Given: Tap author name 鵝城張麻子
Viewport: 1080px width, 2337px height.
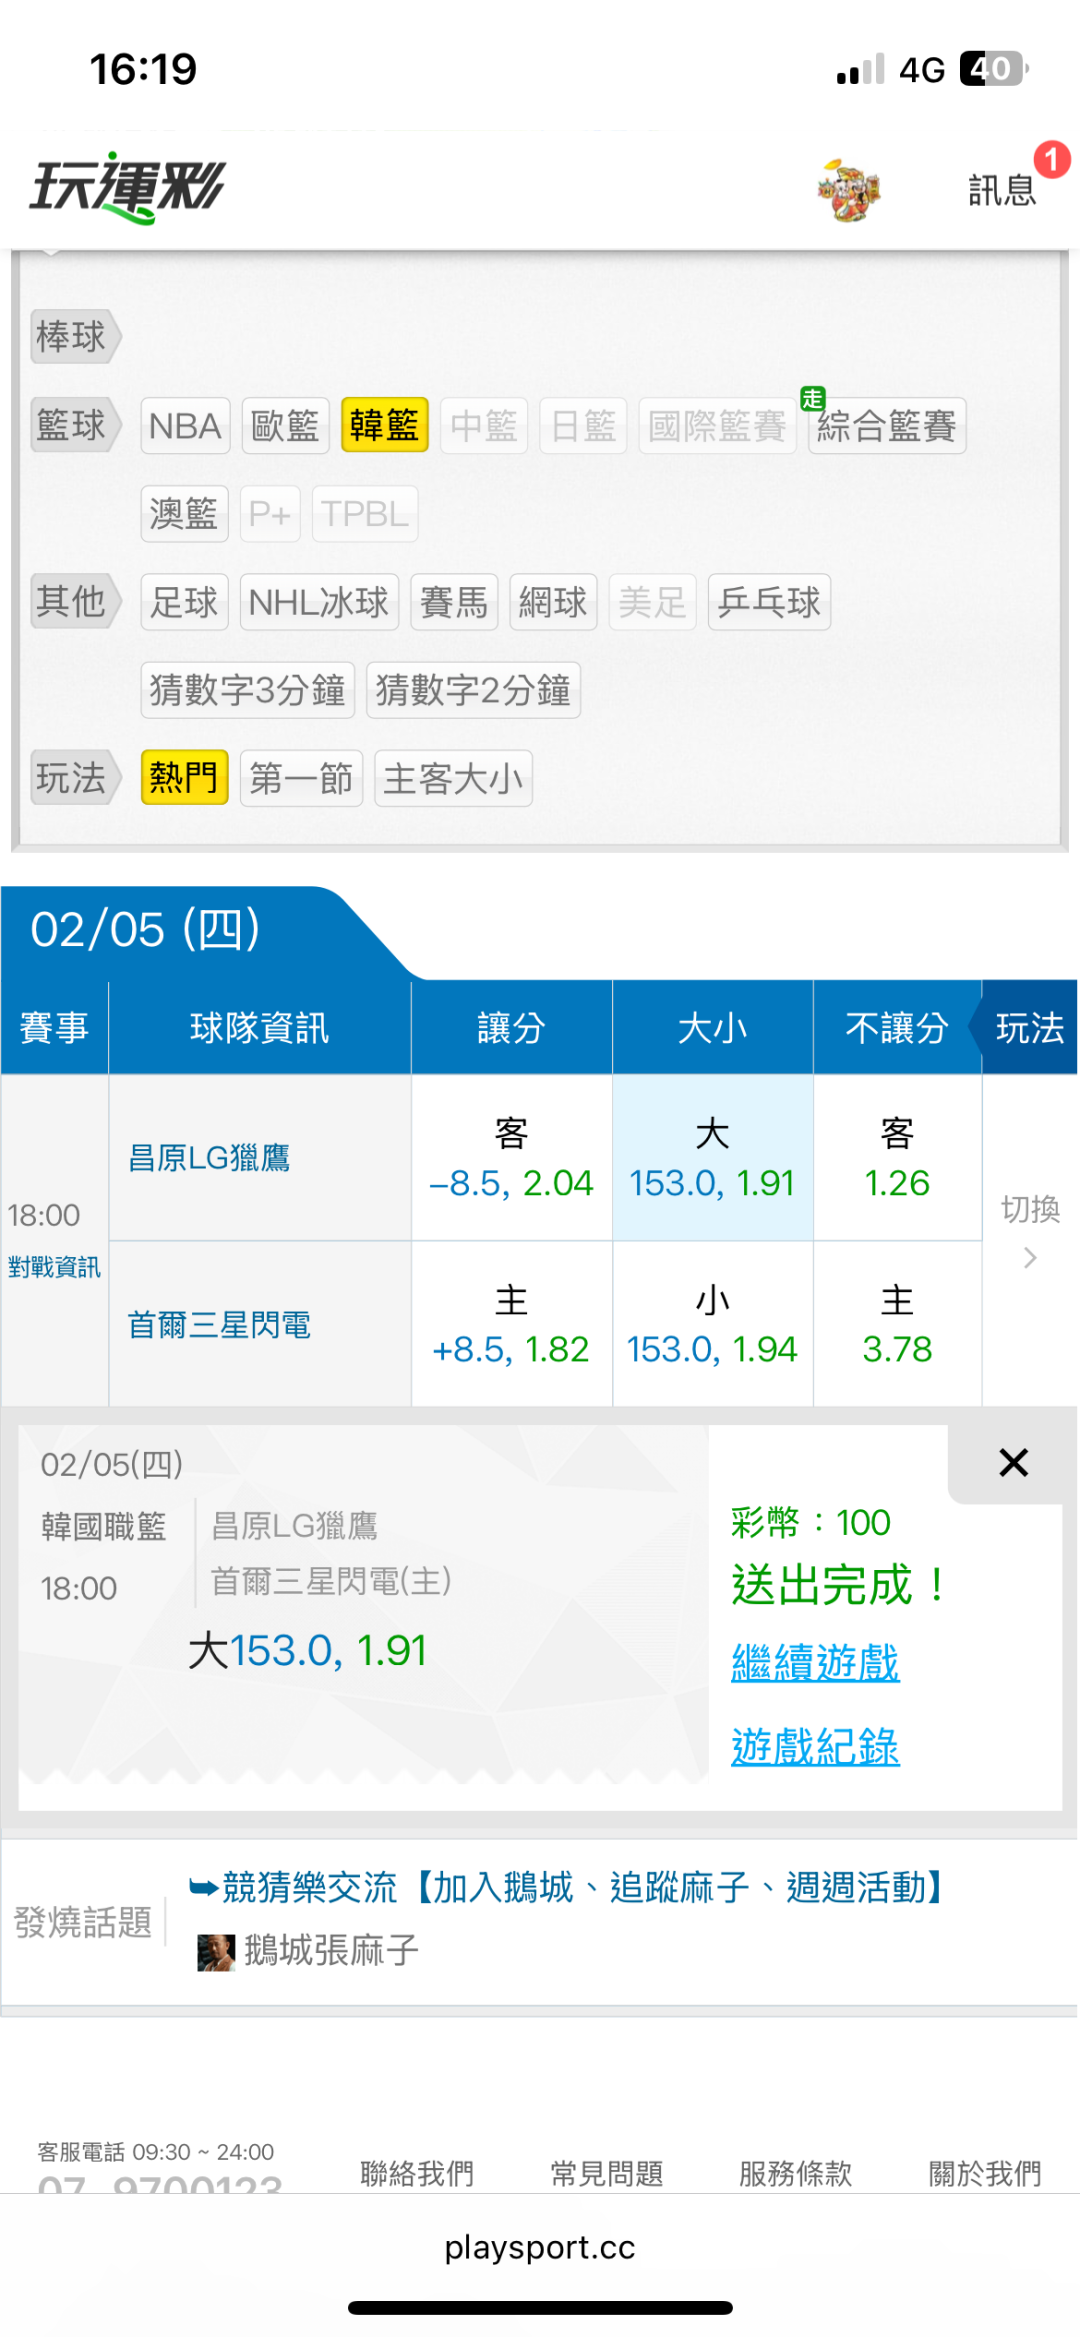Looking at the screenshot, I should [x=331, y=1950].
